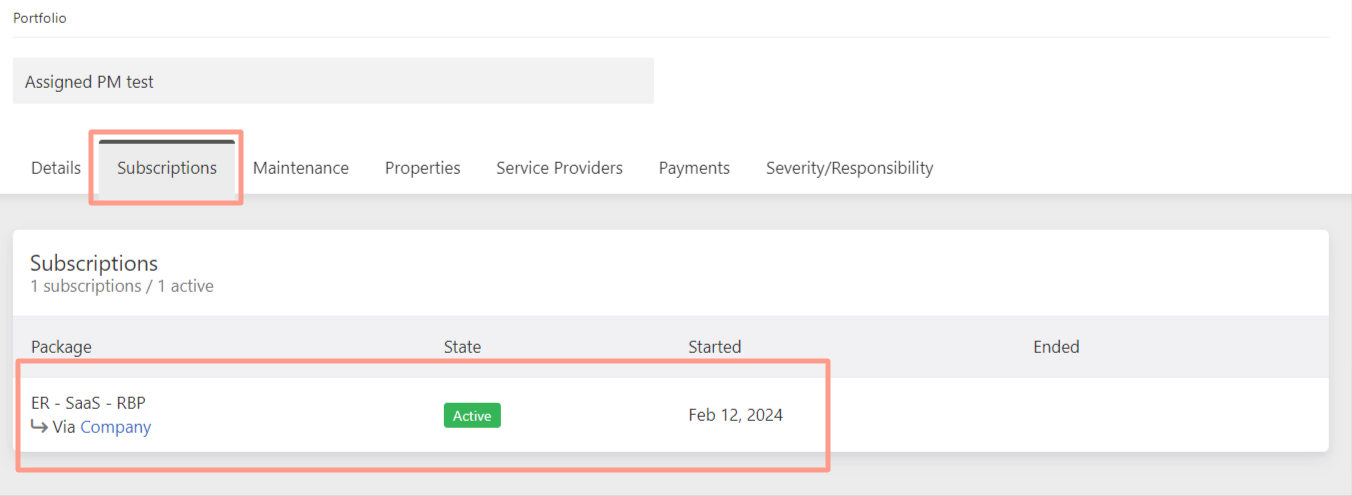Click the Subscriptions panel heading
The width and height of the screenshot is (1352, 496).
94,263
